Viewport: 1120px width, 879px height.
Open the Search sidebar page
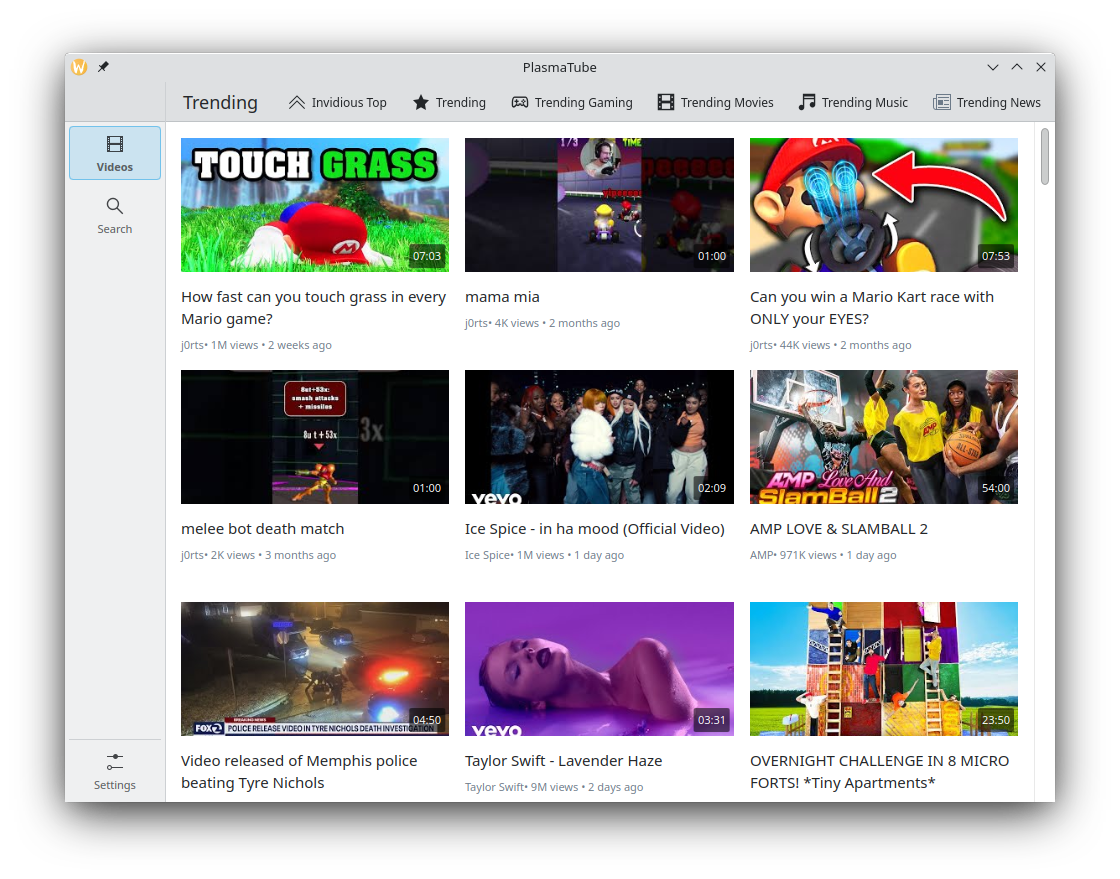(114, 216)
